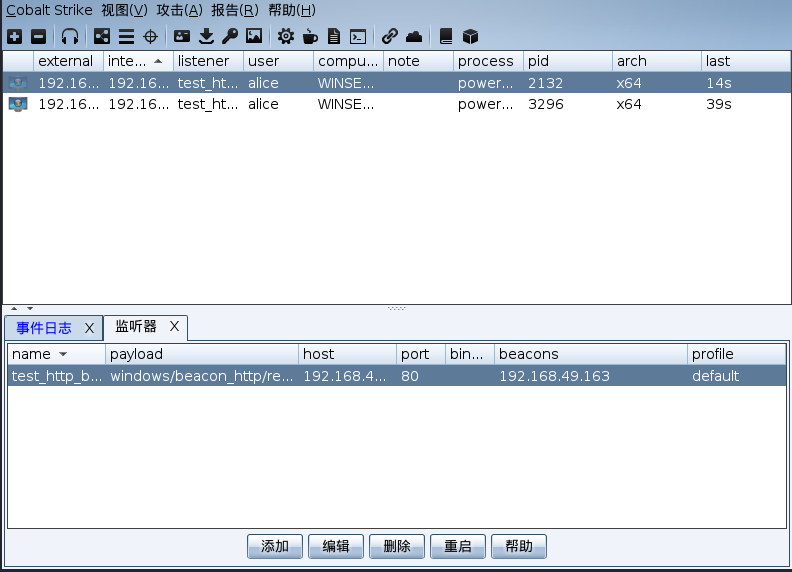Open the downloads arrow icon
The image size is (792, 572).
click(207, 36)
